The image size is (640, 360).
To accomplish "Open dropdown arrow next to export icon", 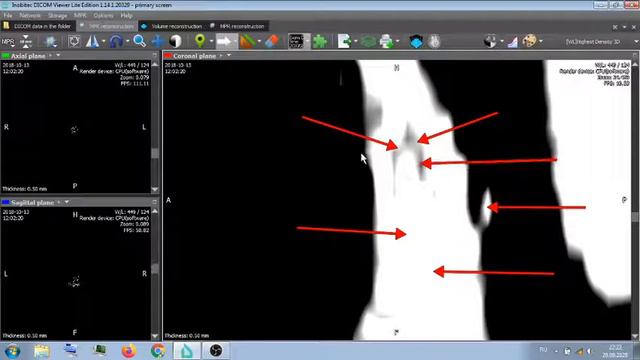I will click(356, 41).
